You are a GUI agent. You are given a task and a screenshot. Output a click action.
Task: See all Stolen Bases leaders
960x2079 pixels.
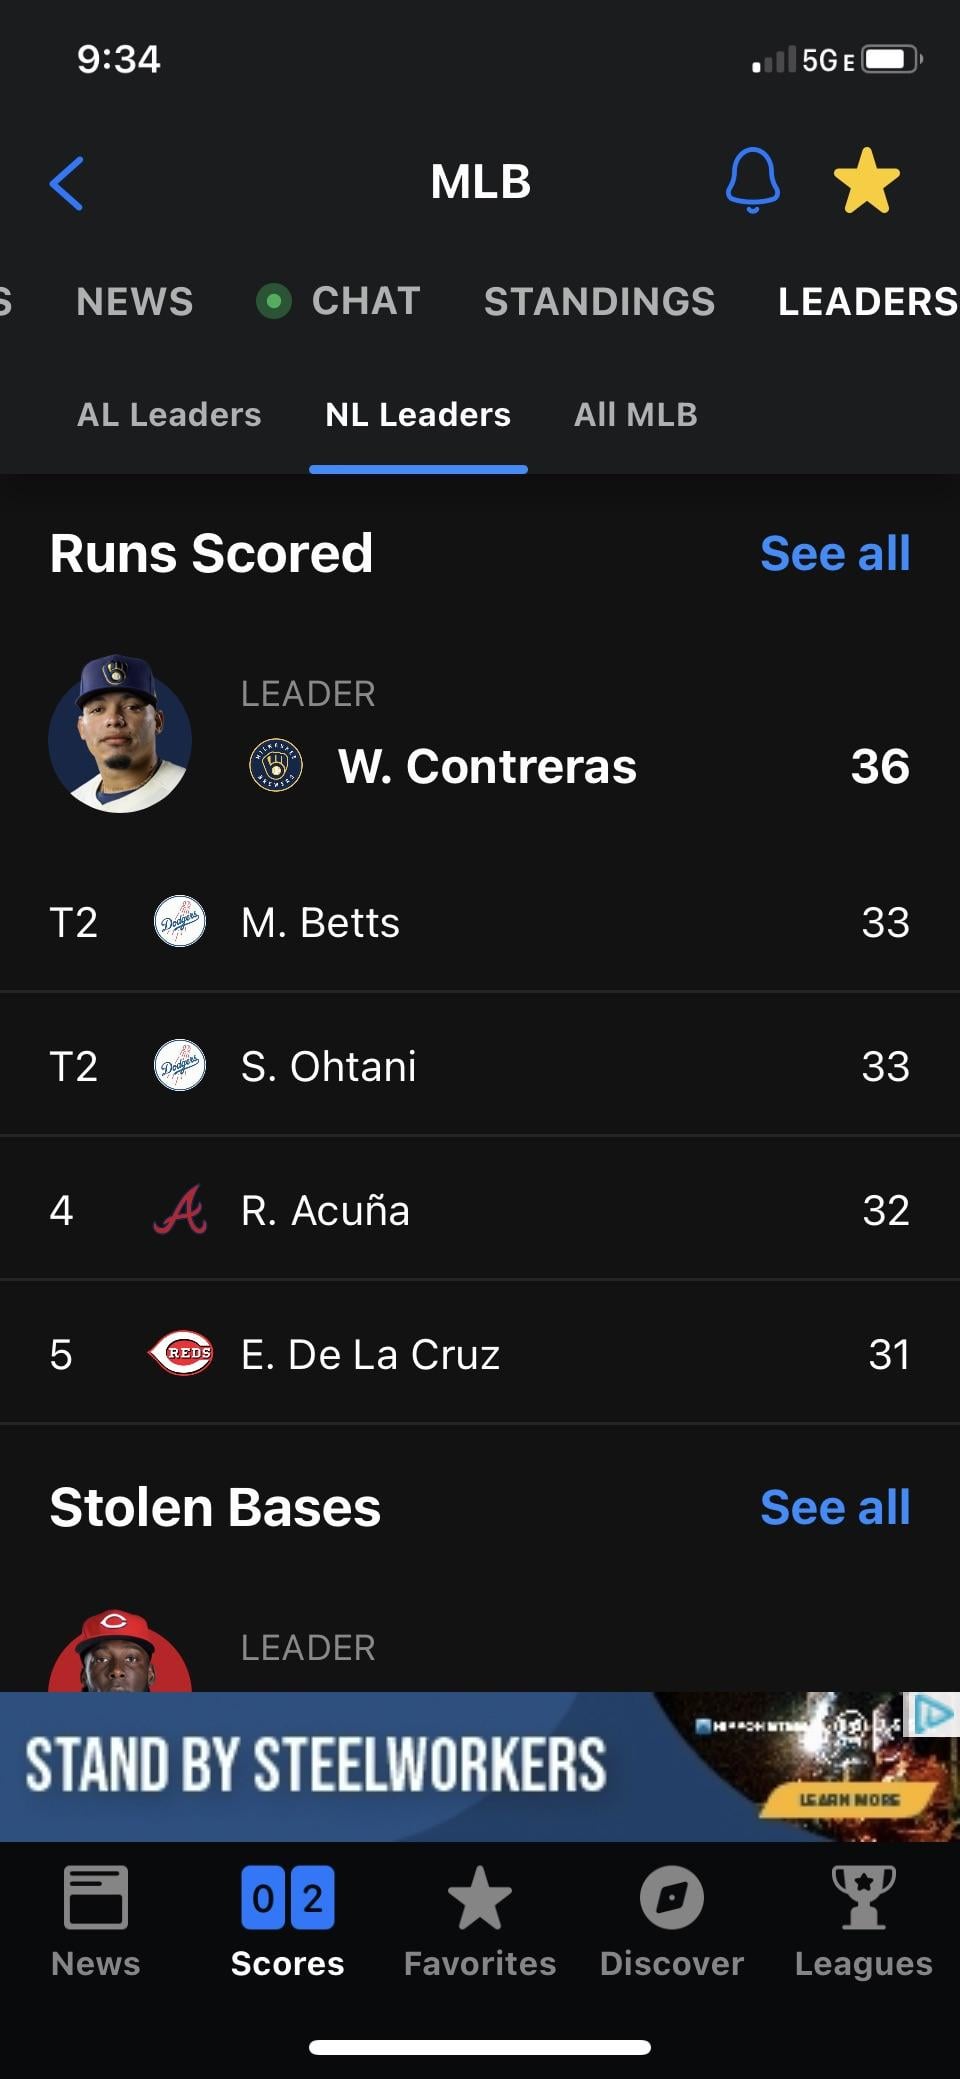point(835,1507)
